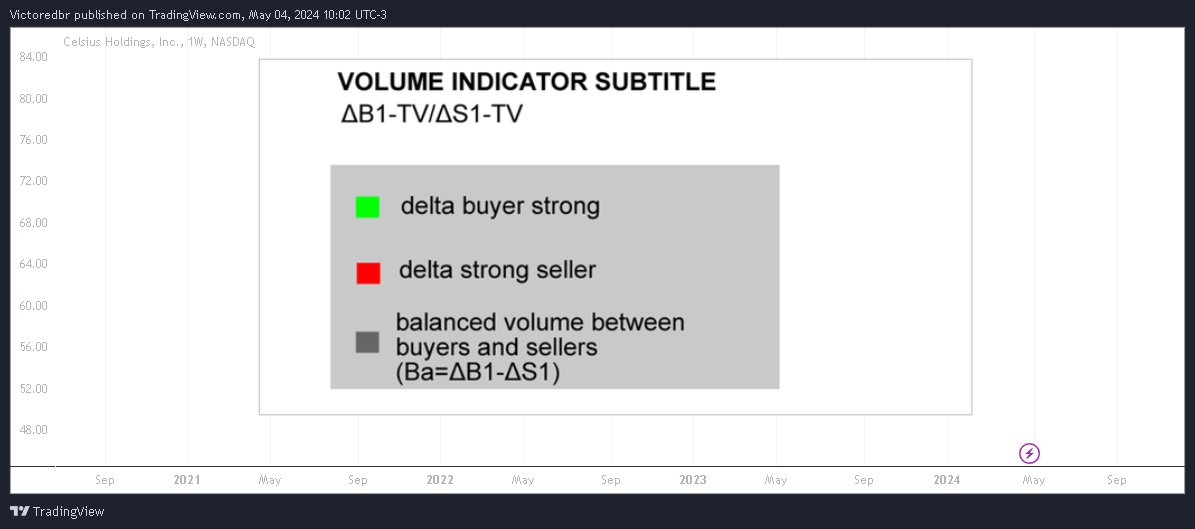Screen dimensions: 1195x529
Task: Click the Victoredbr published header text
Action: tap(199, 14)
